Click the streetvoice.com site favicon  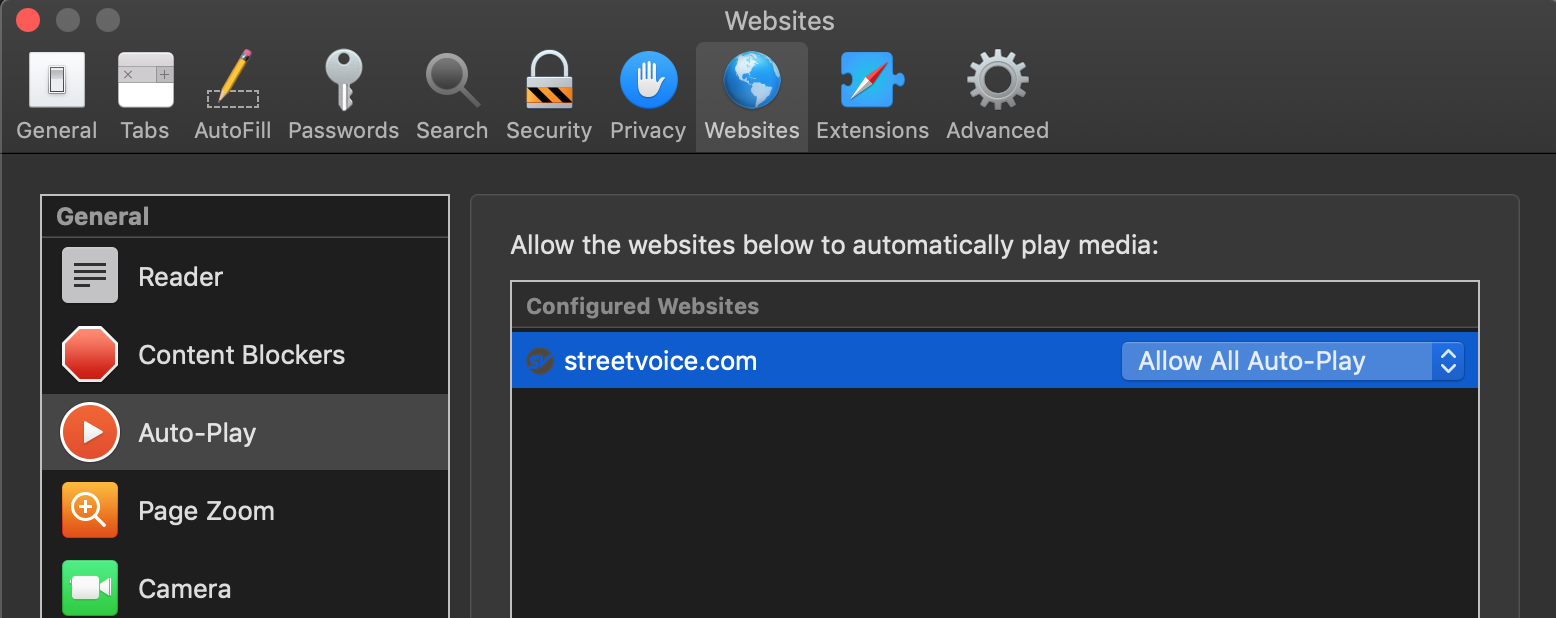(540, 361)
